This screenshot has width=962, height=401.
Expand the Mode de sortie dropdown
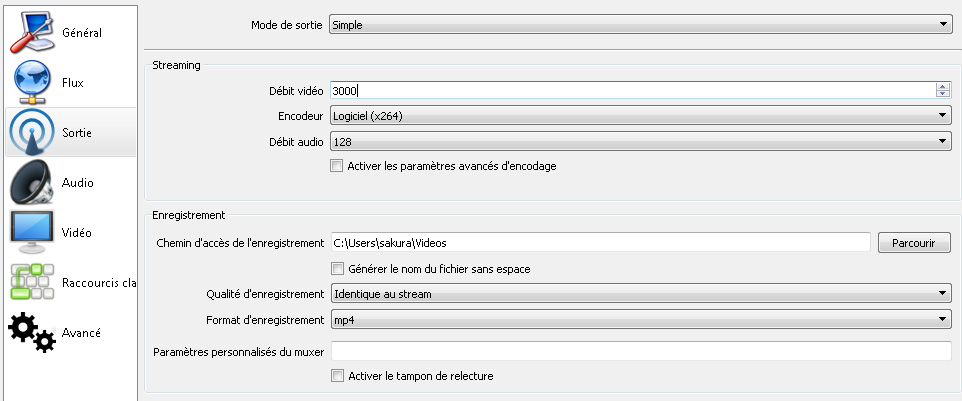click(641, 25)
